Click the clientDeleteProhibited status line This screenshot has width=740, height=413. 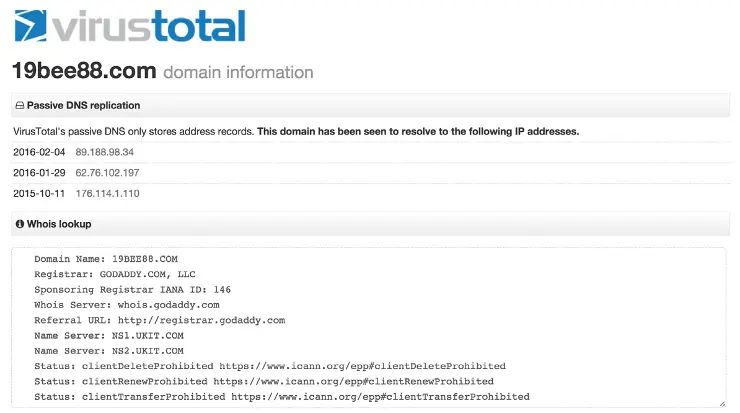[x=269, y=366]
